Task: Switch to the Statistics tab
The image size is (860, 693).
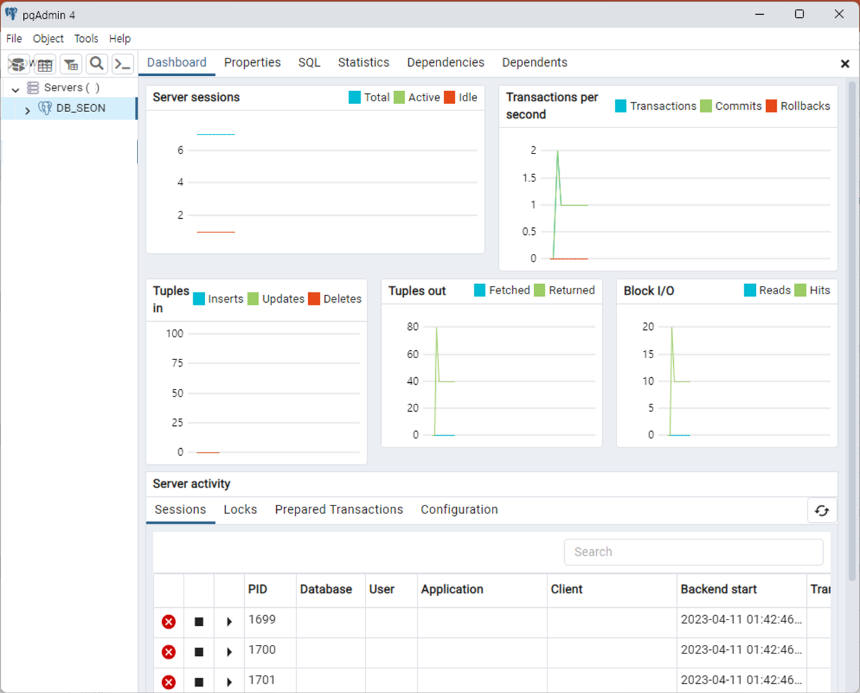Action: (364, 63)
